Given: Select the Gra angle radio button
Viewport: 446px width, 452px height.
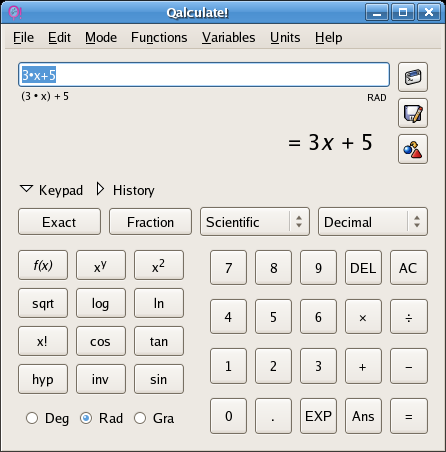Looking at the screenshot, I should click(140, 418).
